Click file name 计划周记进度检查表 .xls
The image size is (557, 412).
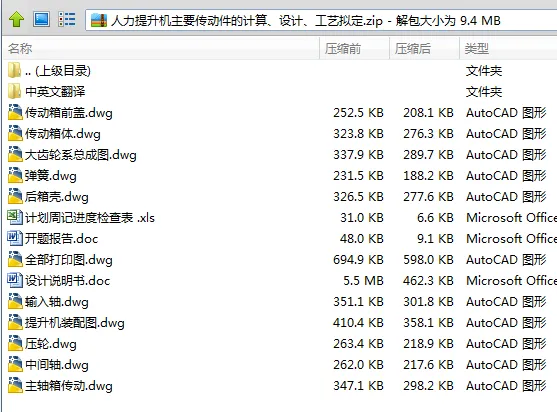[90, 218]
